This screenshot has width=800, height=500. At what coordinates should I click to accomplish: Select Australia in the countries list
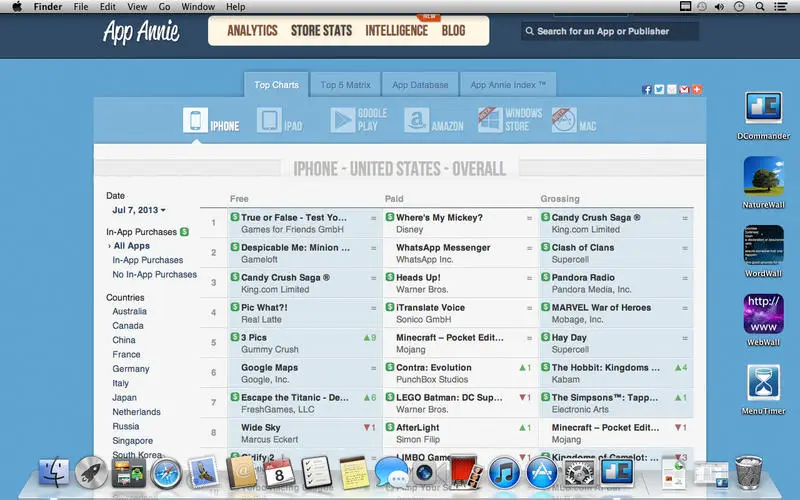point(130,311)
